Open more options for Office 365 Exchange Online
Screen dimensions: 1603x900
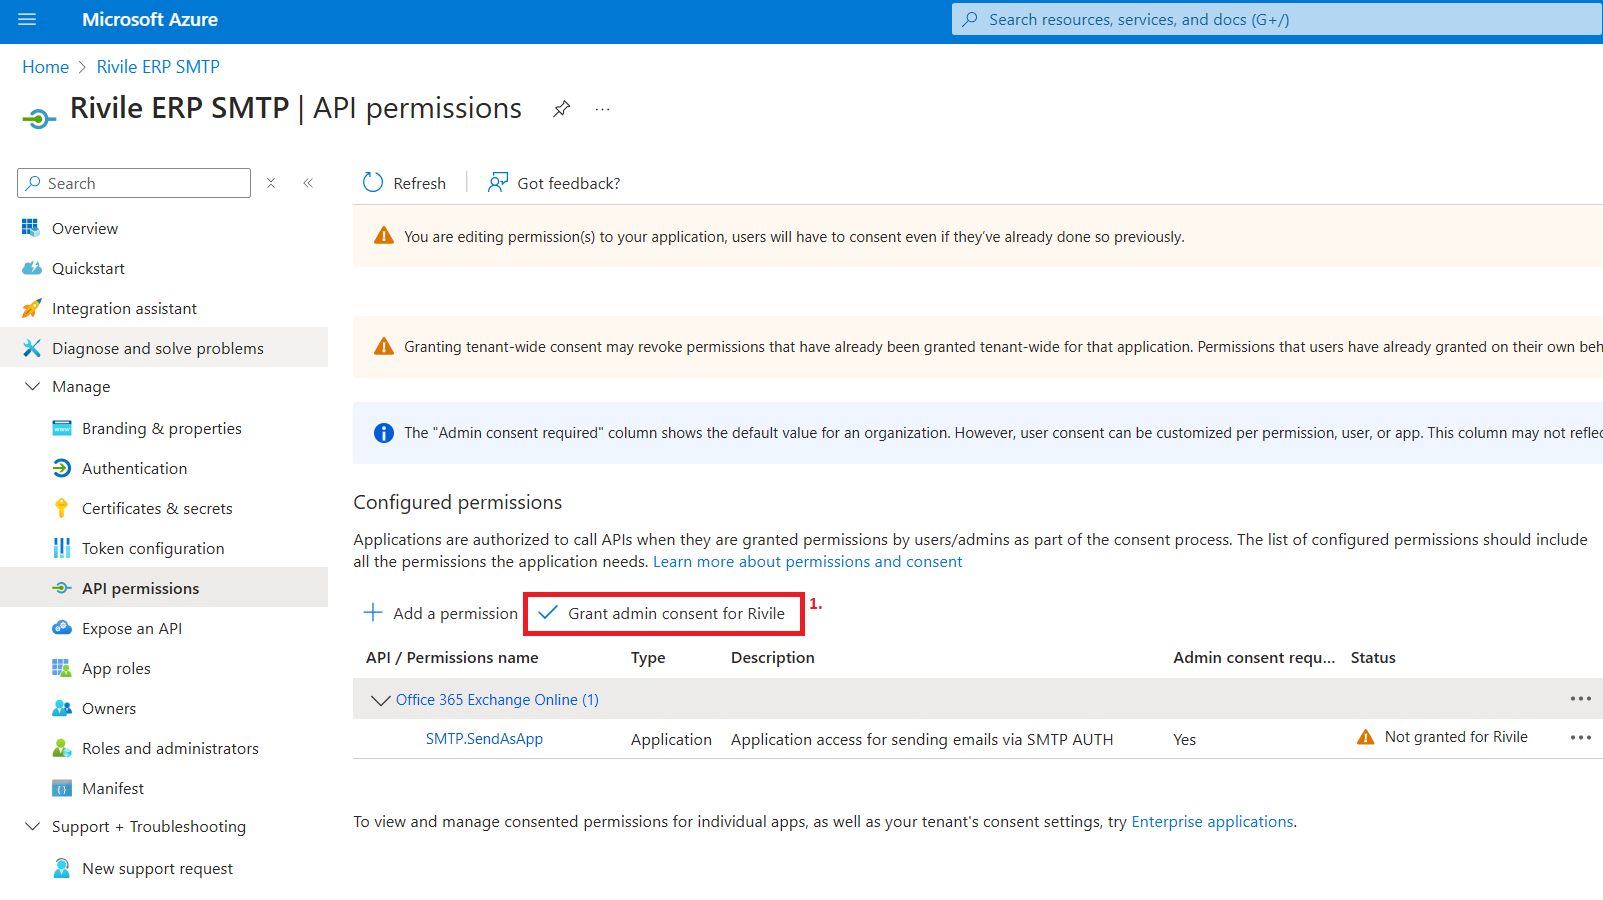pyautogui.click(x=1580, y=699)
